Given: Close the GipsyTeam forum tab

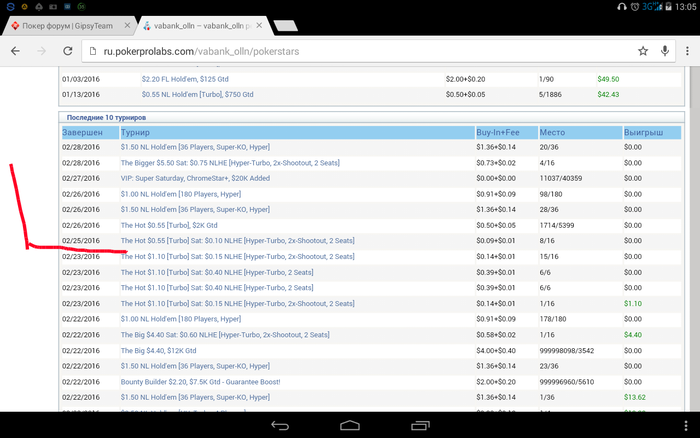Looking at the screenshot, I should 127,25.
